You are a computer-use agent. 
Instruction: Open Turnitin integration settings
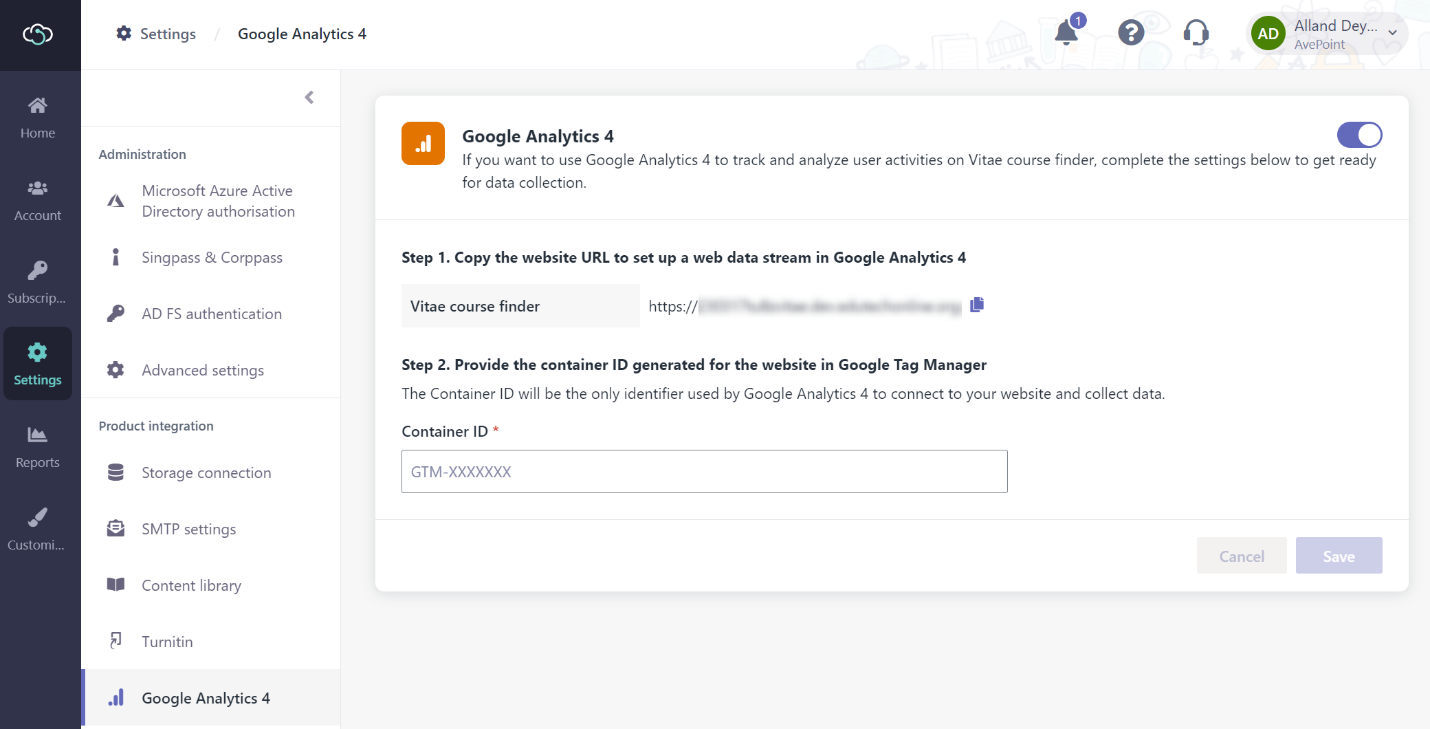(x=211, y=642)
